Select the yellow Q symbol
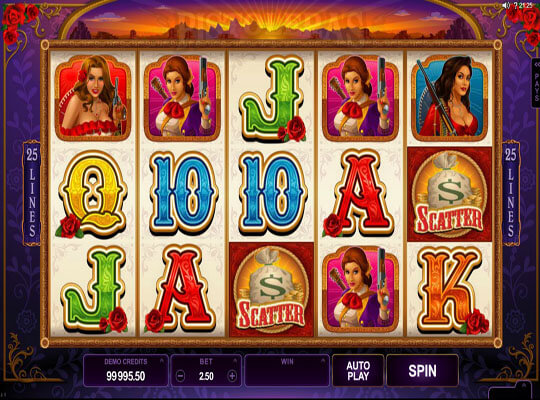 click(93, 194)
